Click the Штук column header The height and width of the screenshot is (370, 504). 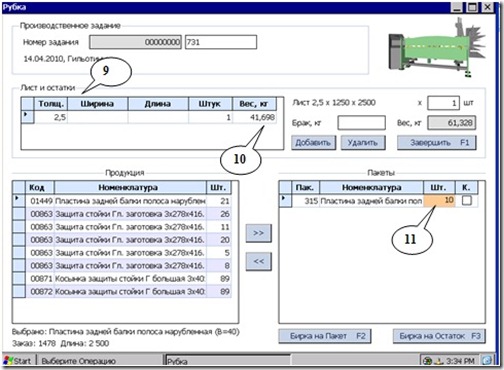[x=210, y=104]
